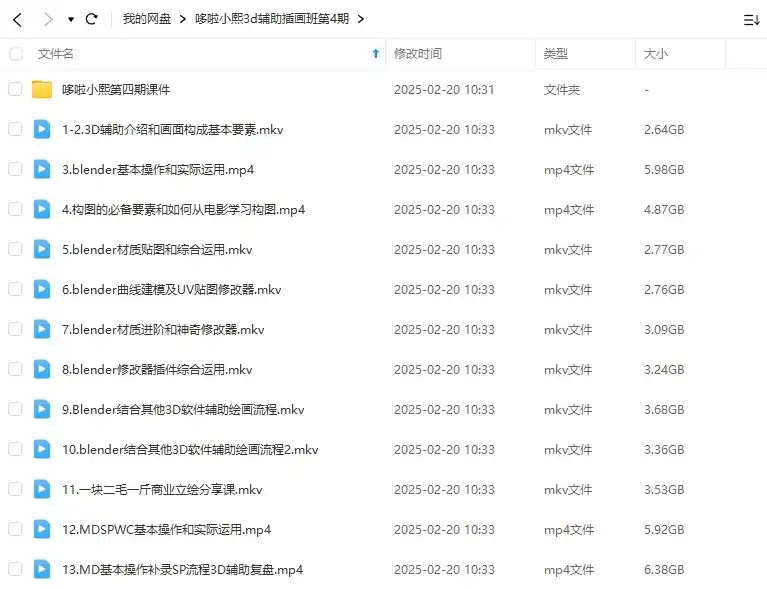The image size is (767, 589).
Task: Go back with the left arrow
Action: coord(18,20)
